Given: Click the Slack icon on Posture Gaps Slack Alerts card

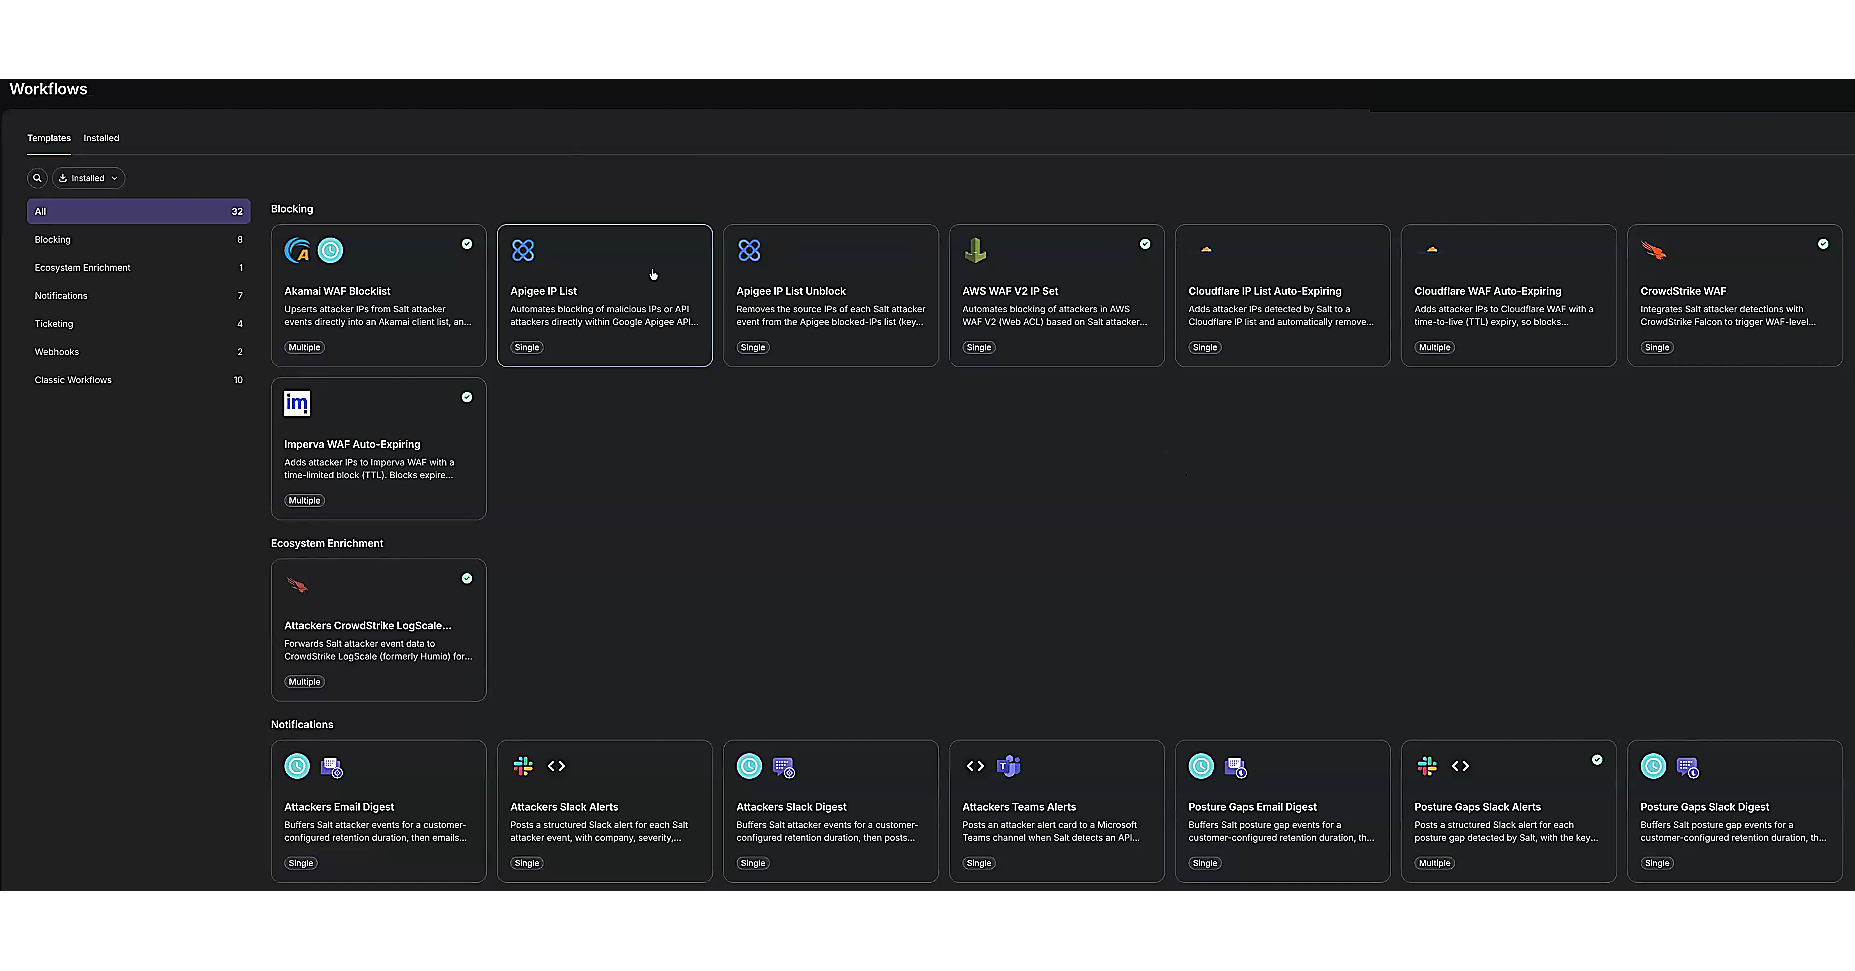Looking at the screenshot, I should (1427, 766).
